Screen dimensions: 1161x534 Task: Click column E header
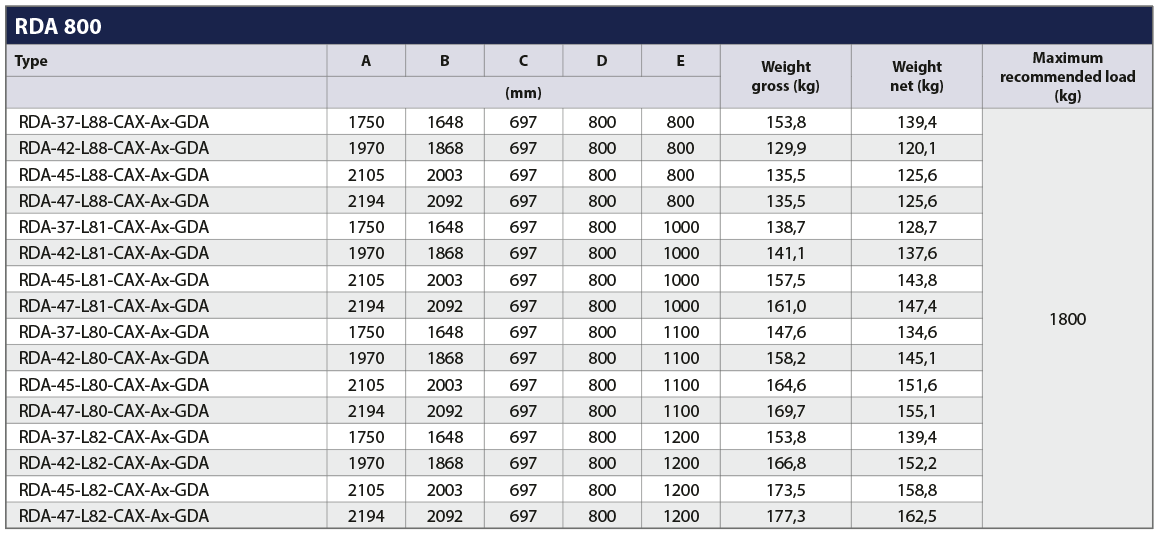coord(680,61)
